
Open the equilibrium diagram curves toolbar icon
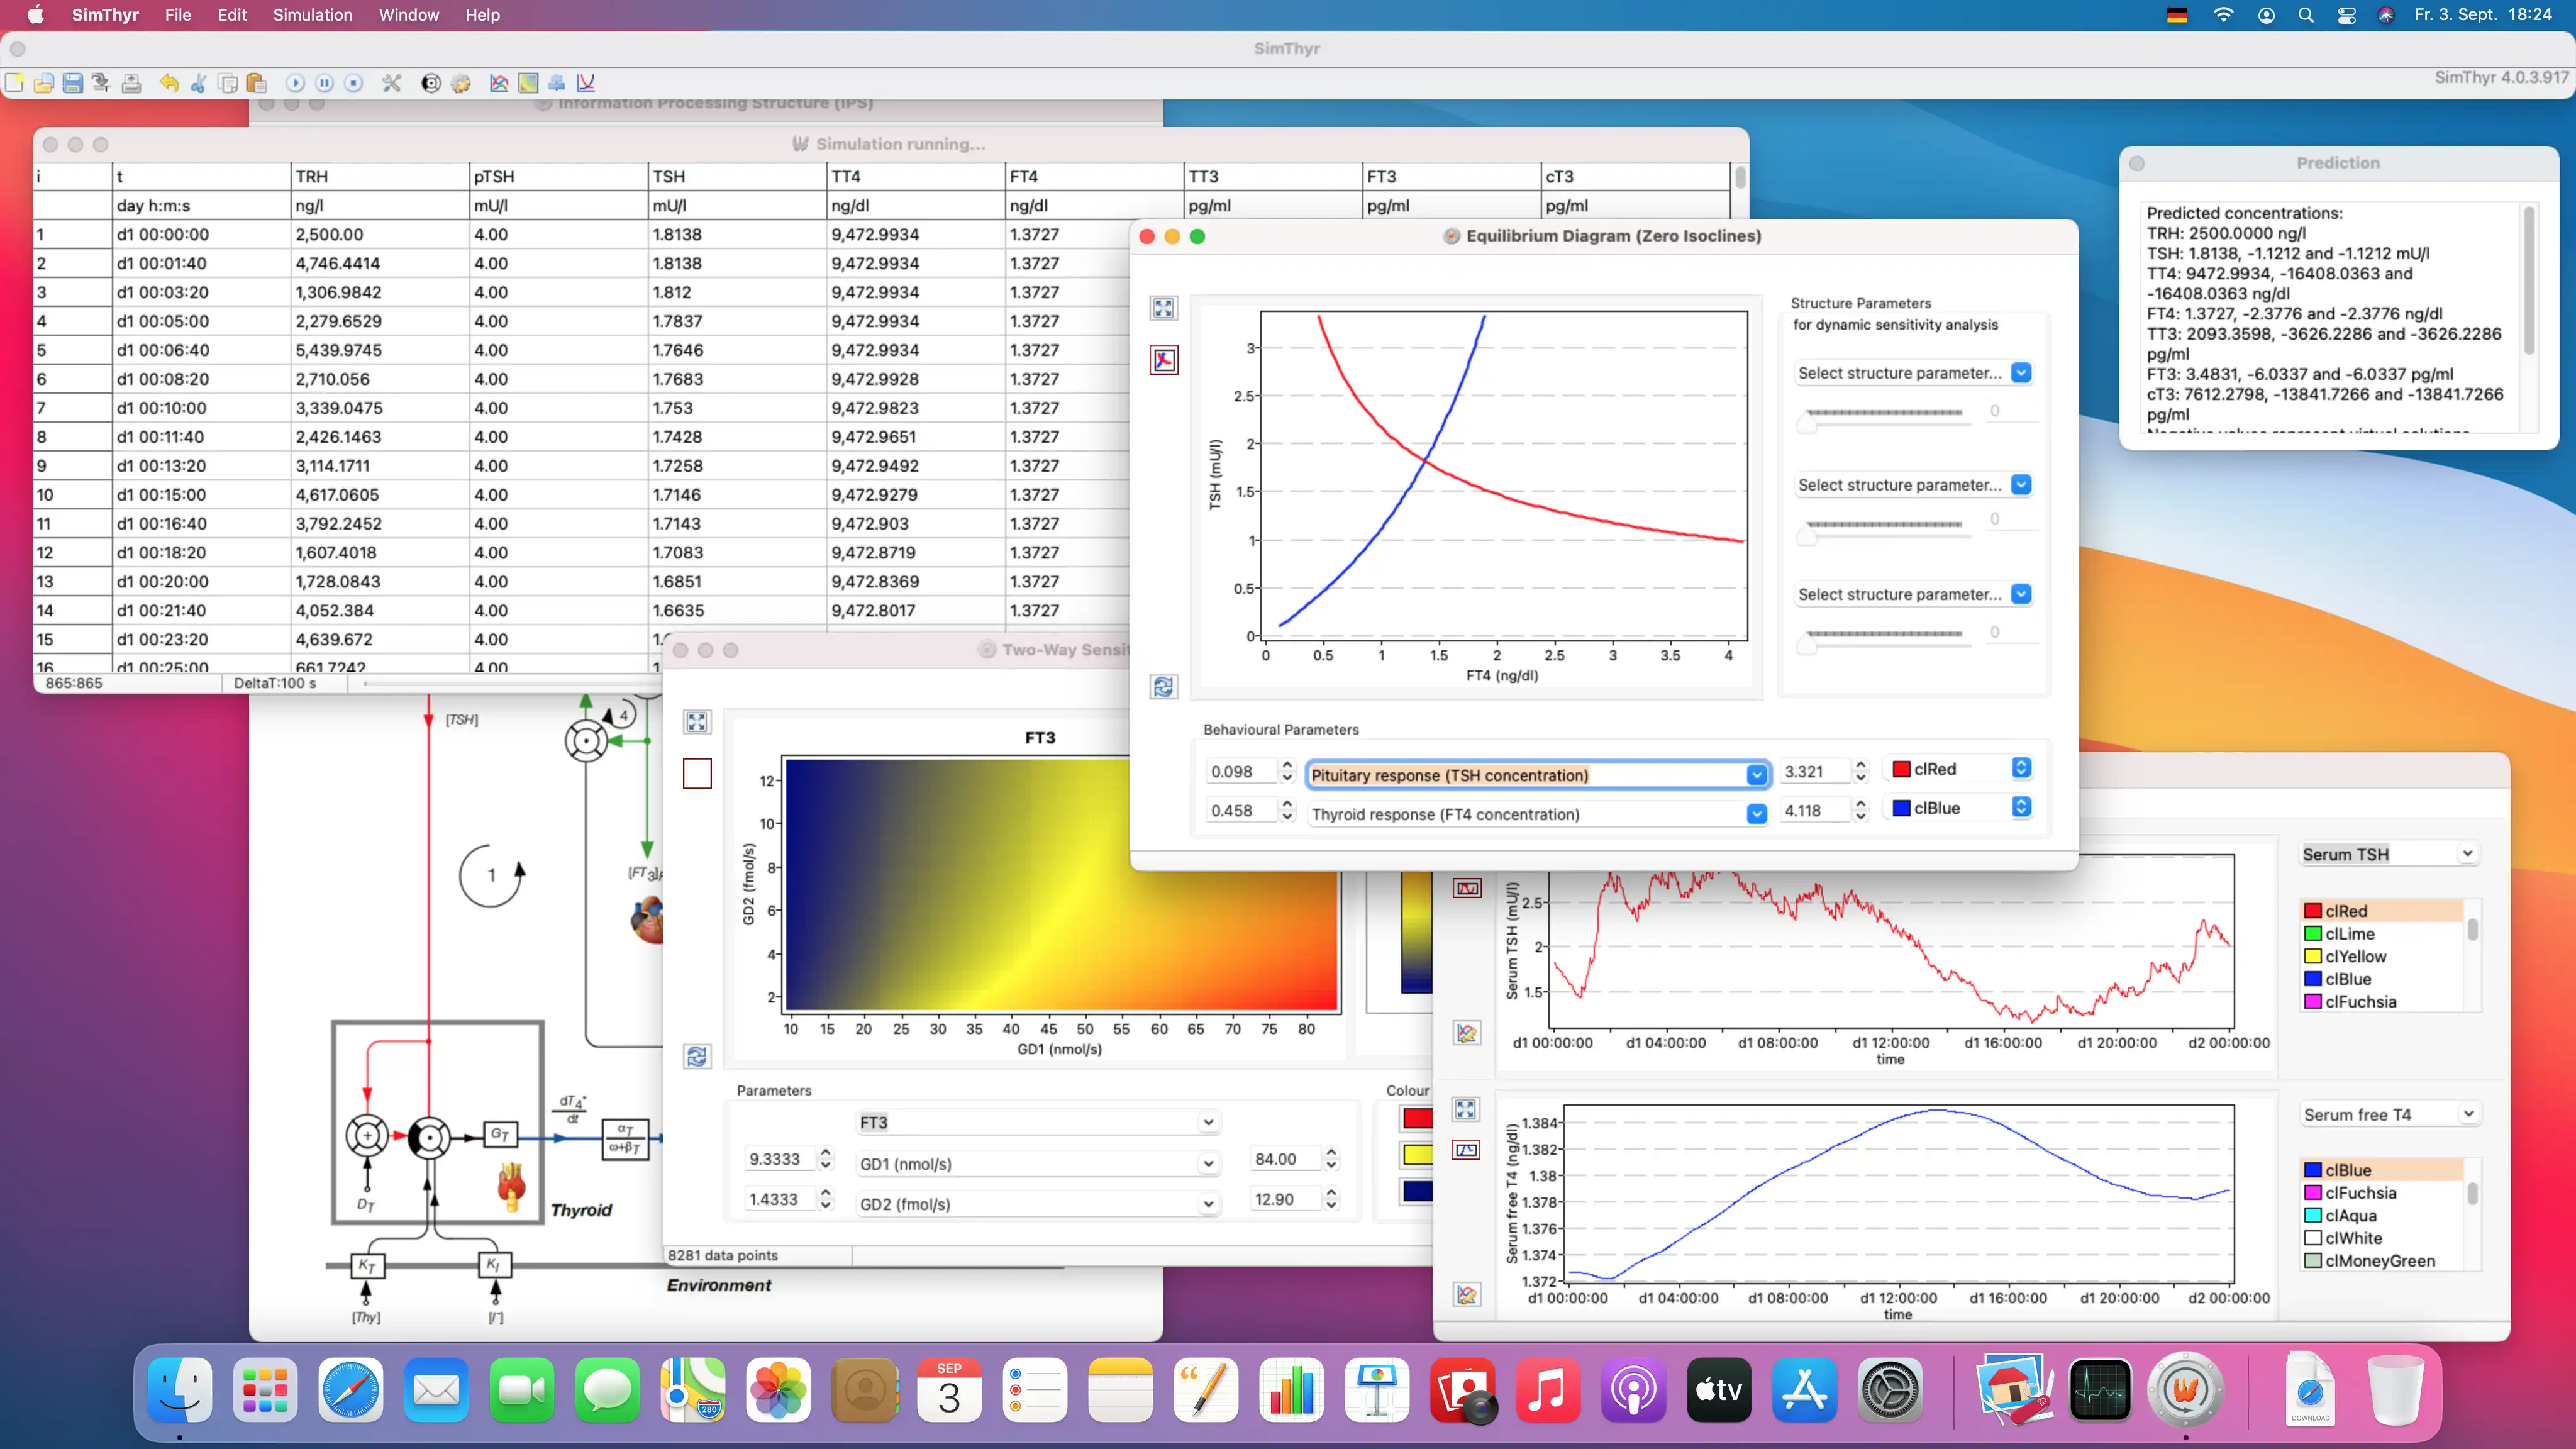point(586,83)
